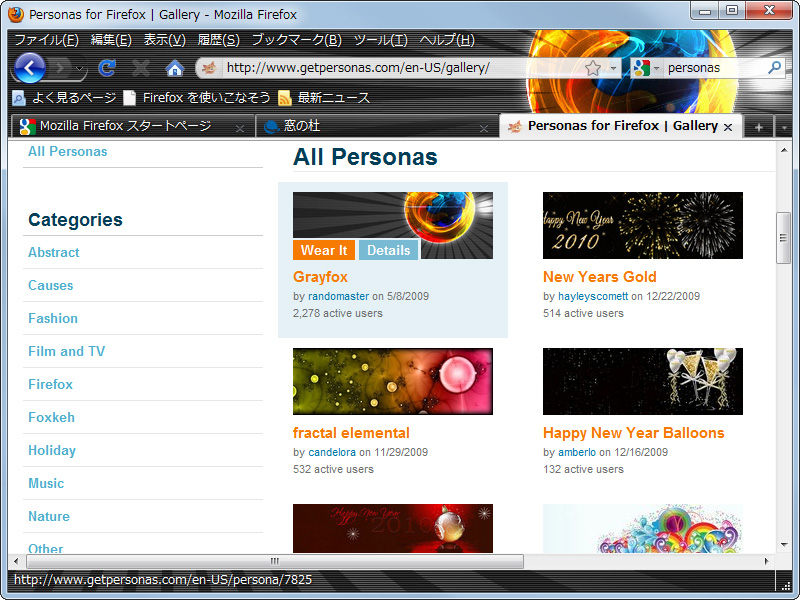The width and height of the screenshot is (800, 600).
Task: Open the 表示(V) menu
Action: click(x=165, y=40)
